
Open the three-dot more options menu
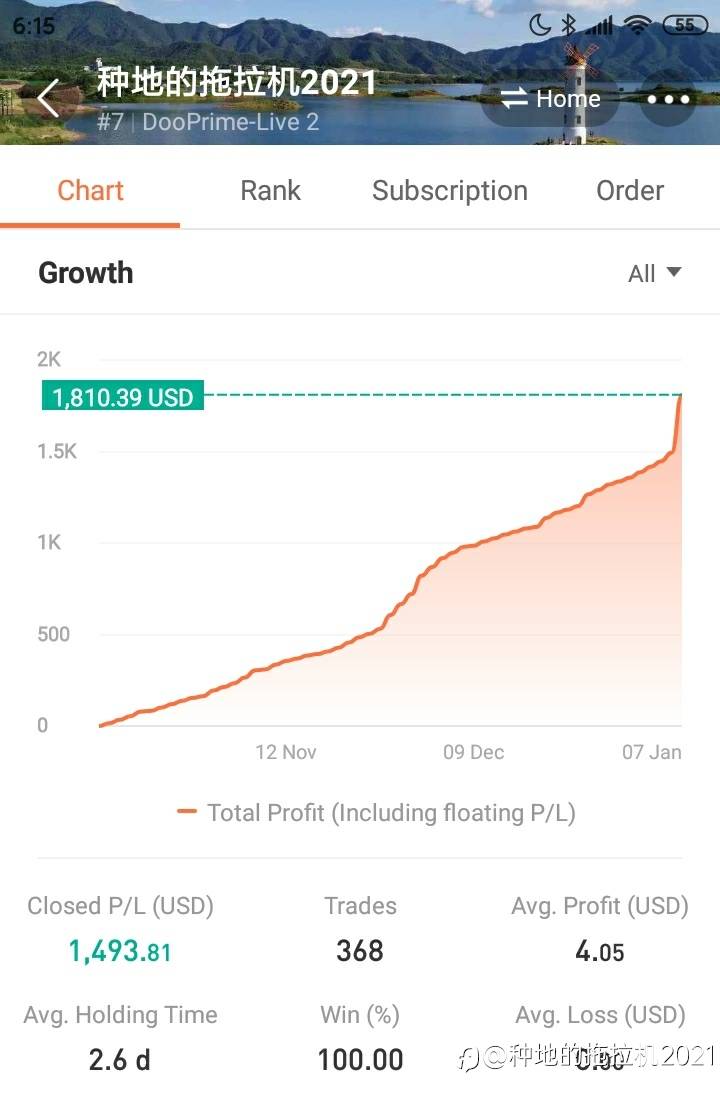[668, 99]
